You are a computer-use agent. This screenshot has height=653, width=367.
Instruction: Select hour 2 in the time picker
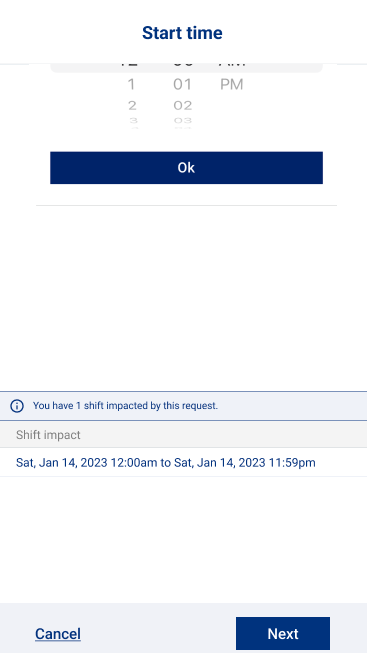[x=132, y=105]
